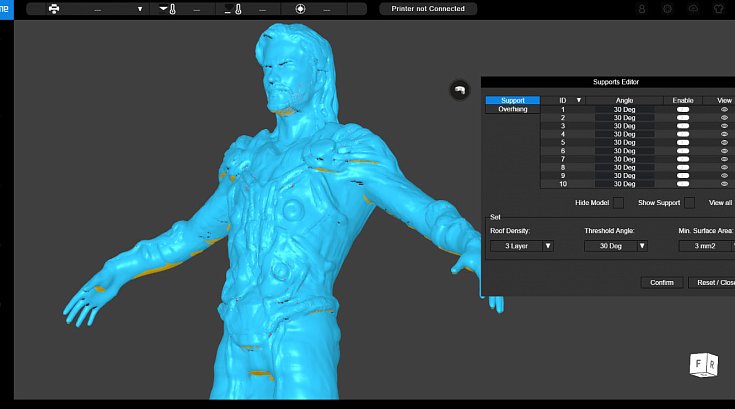Disable the Enable switch for support ID 9
This screenshot has height=409, width=735.
[x=683, y=176]
